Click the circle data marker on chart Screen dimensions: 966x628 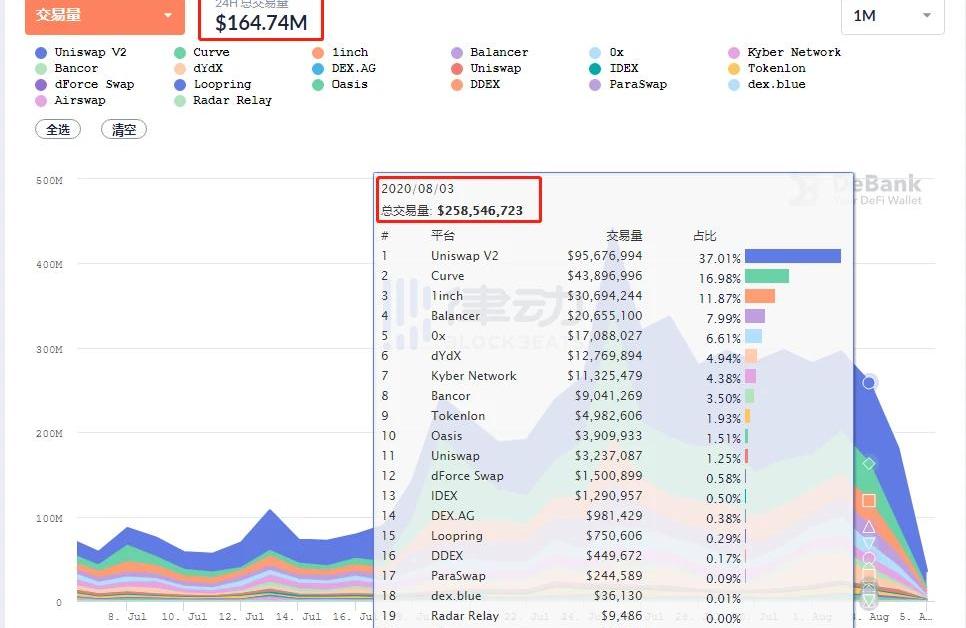coord(869,382)
